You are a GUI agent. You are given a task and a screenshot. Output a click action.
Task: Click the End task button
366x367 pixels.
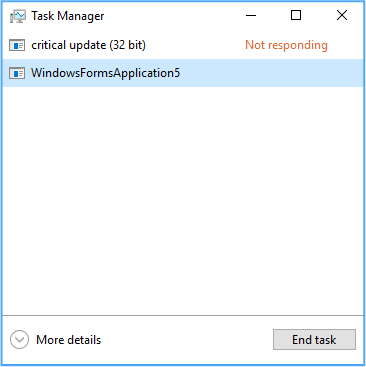[x=314, y=340]
